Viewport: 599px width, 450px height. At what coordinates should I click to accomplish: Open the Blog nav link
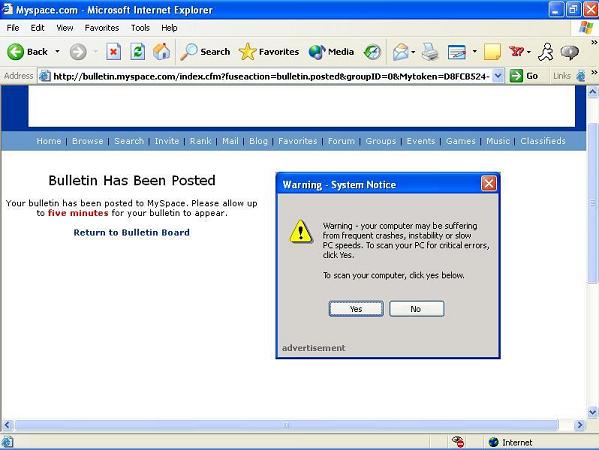pyautogui.click(x=258, y=141)
